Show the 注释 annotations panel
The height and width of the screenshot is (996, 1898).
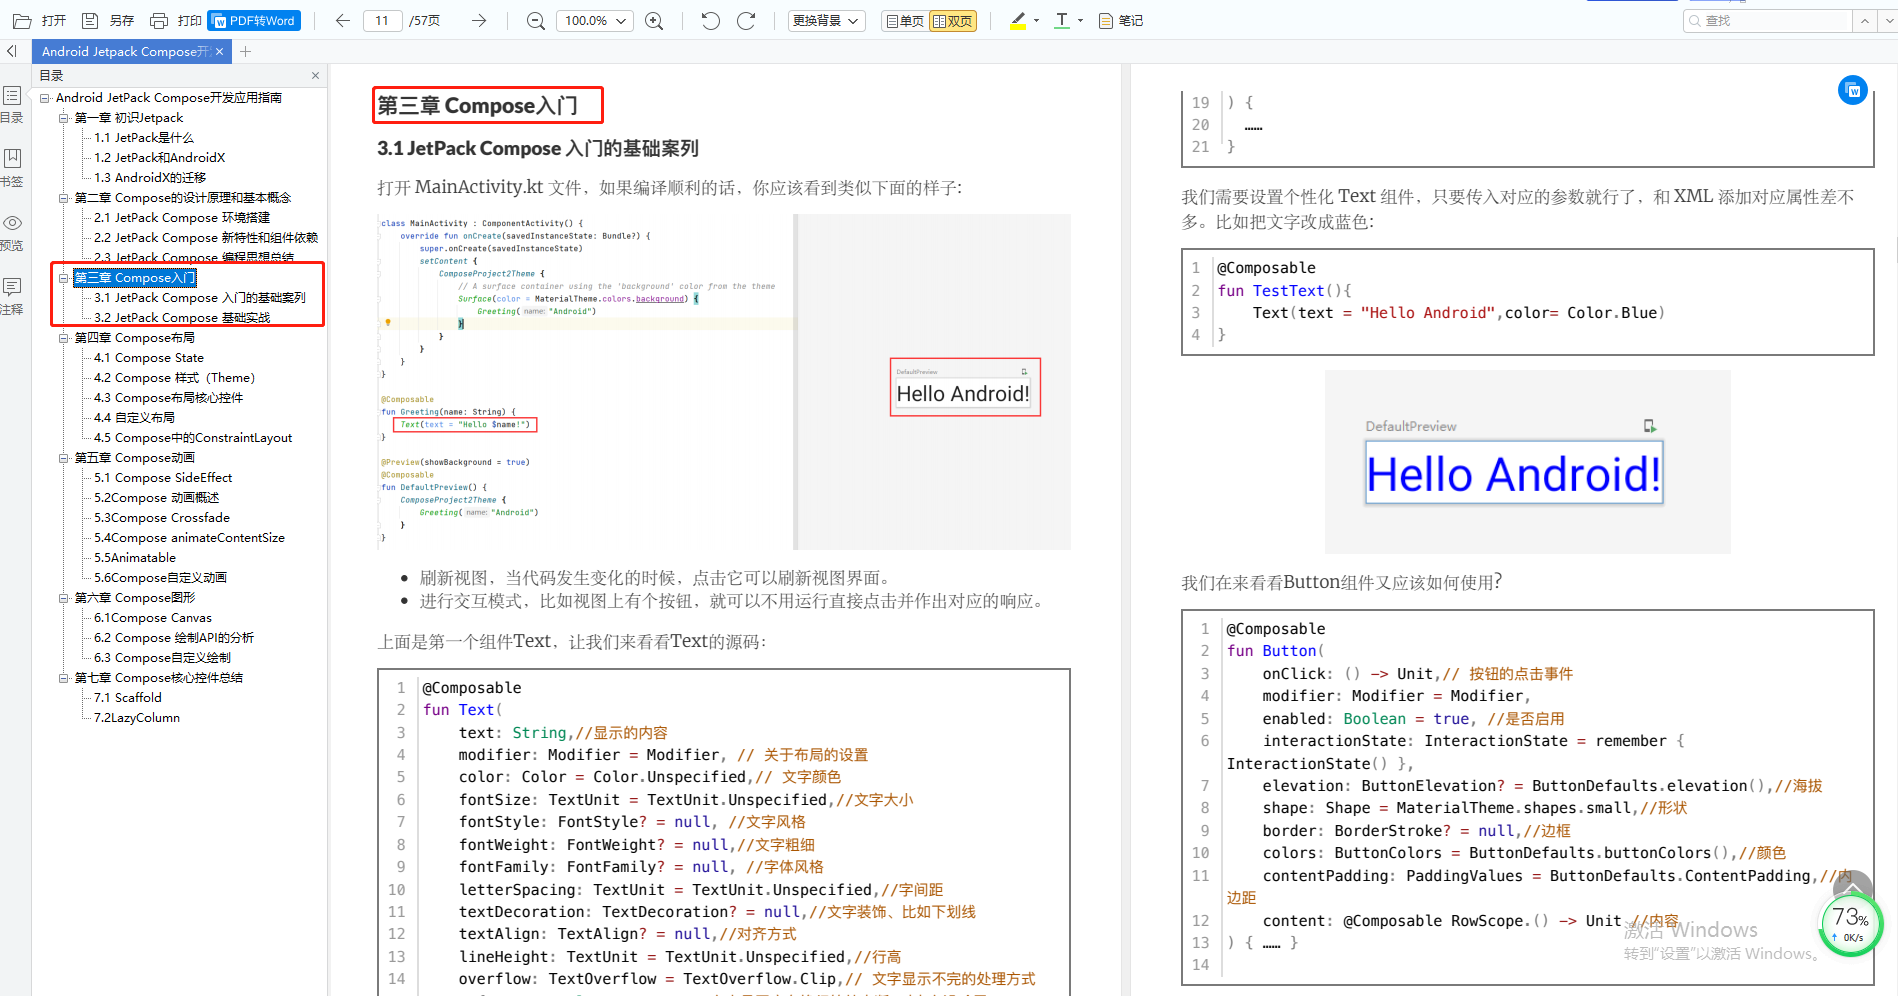[13, 296]
